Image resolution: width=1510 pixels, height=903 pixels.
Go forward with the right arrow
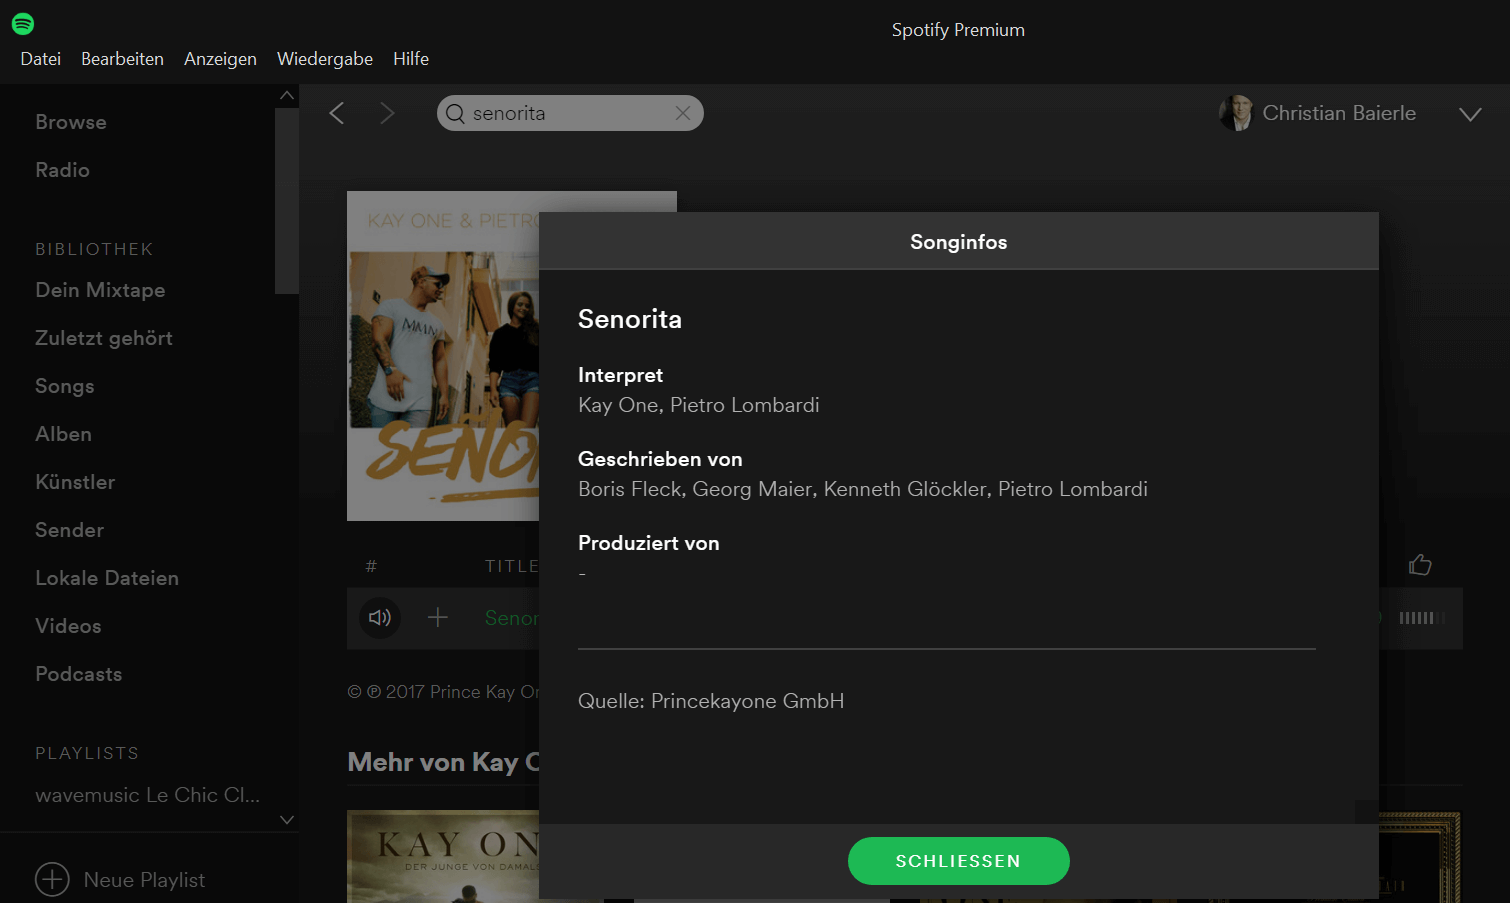point(387,113)
